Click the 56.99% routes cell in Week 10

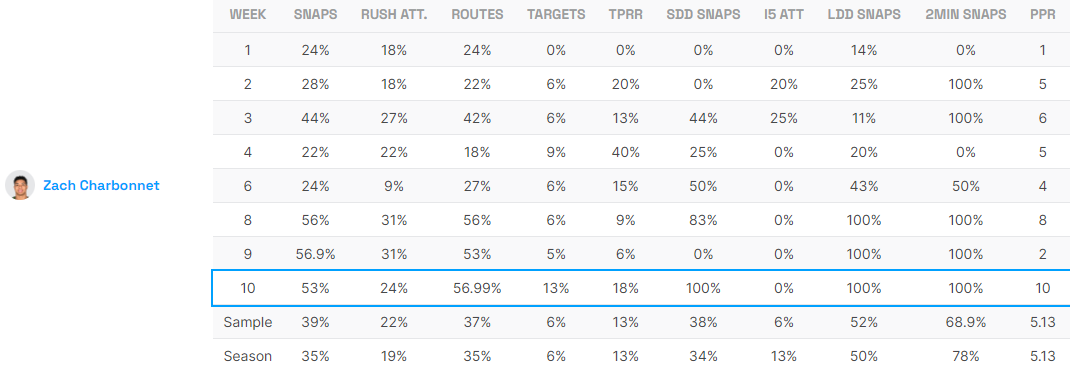[477, 288]
